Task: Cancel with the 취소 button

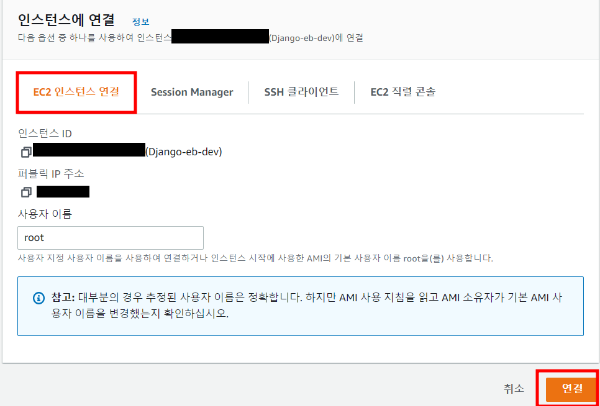Action: point(514,389)
